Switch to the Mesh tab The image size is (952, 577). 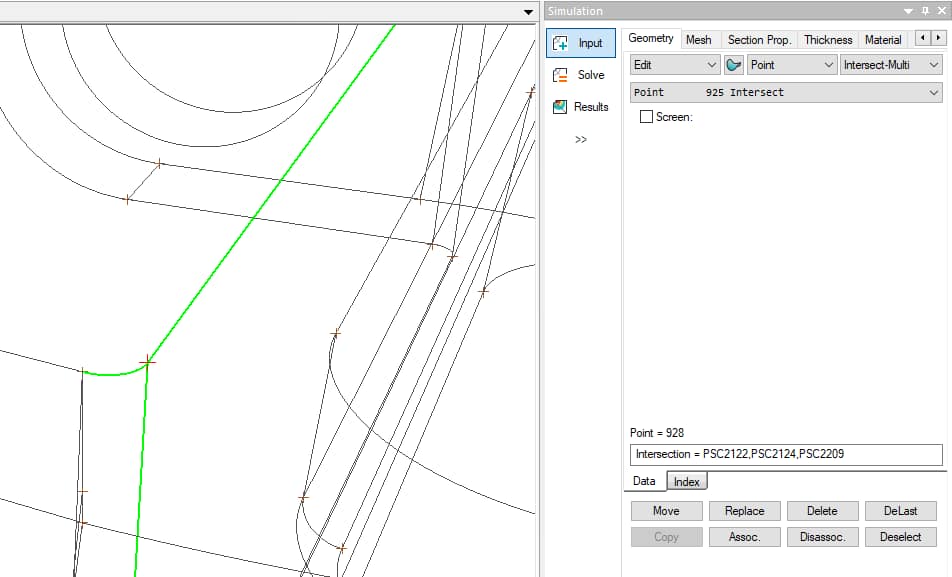point(698,40)
